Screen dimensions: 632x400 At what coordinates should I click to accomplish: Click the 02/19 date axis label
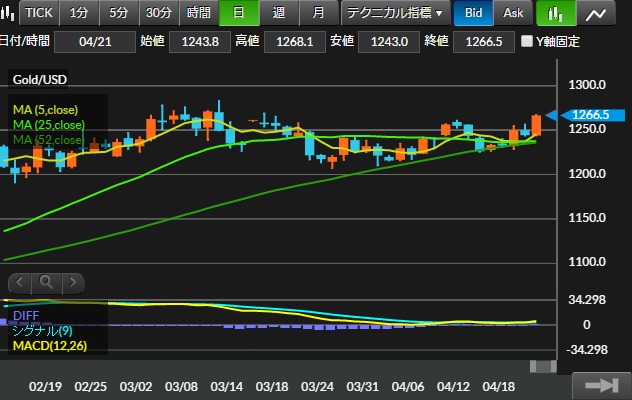tap(45, 387)
